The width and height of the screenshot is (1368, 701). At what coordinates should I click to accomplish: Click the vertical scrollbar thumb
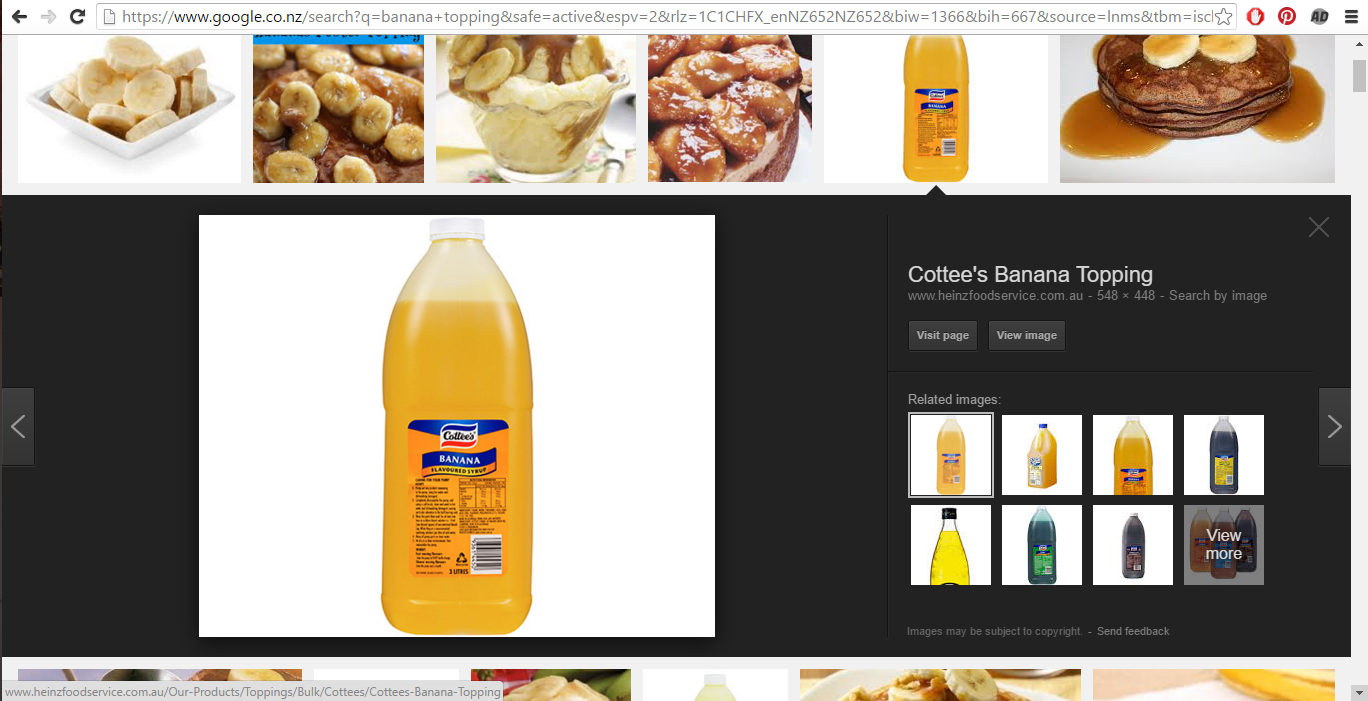coord(1359,75)
